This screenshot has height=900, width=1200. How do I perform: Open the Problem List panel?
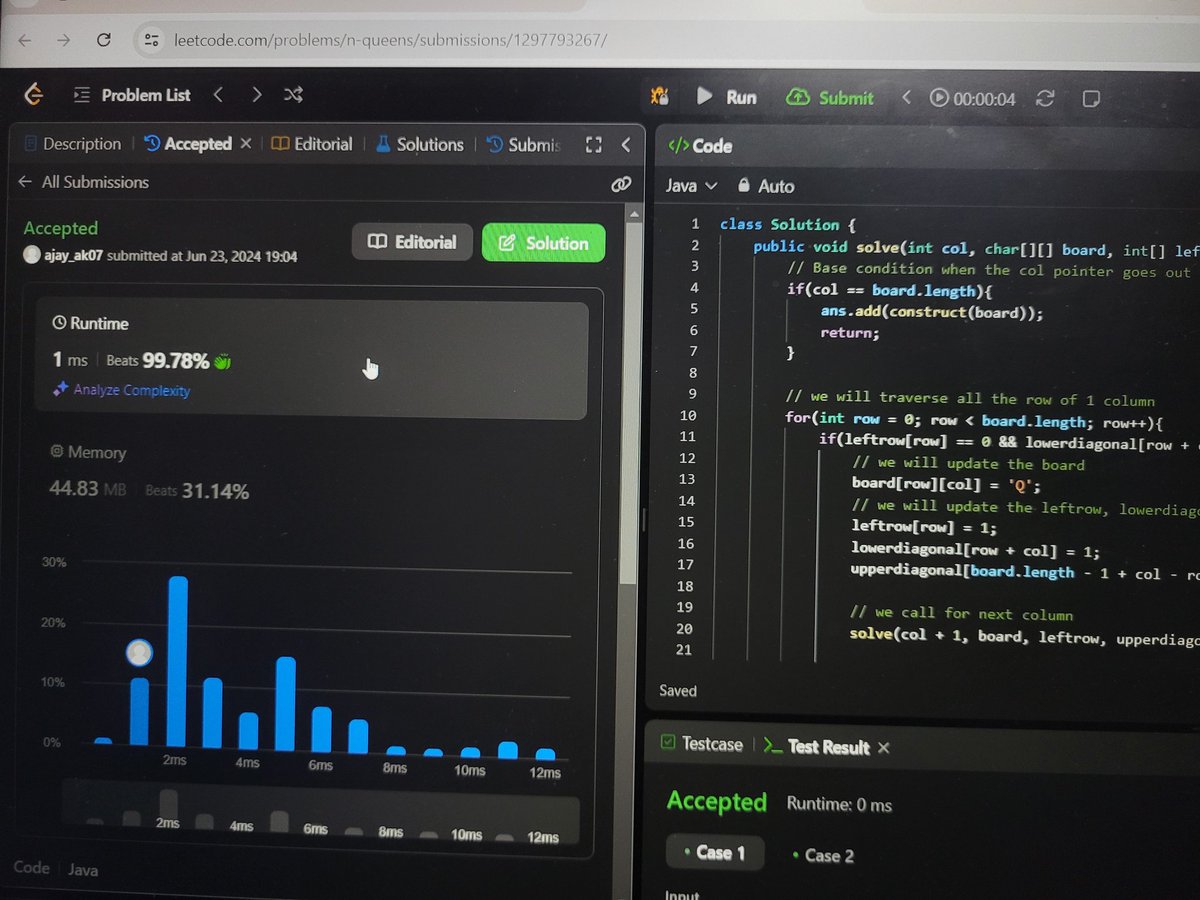tap(131, 95)
